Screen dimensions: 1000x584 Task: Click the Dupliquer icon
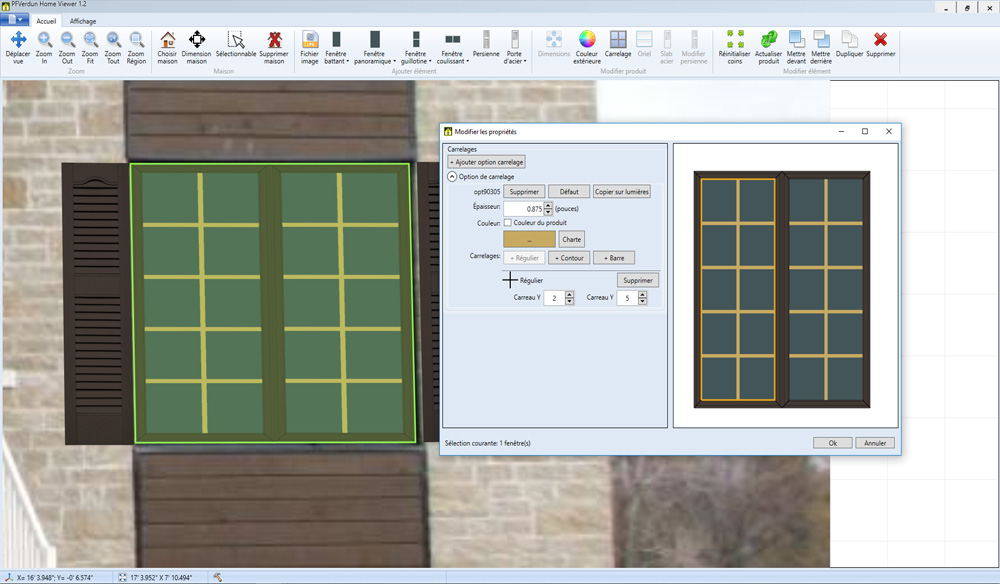[849, 45]
